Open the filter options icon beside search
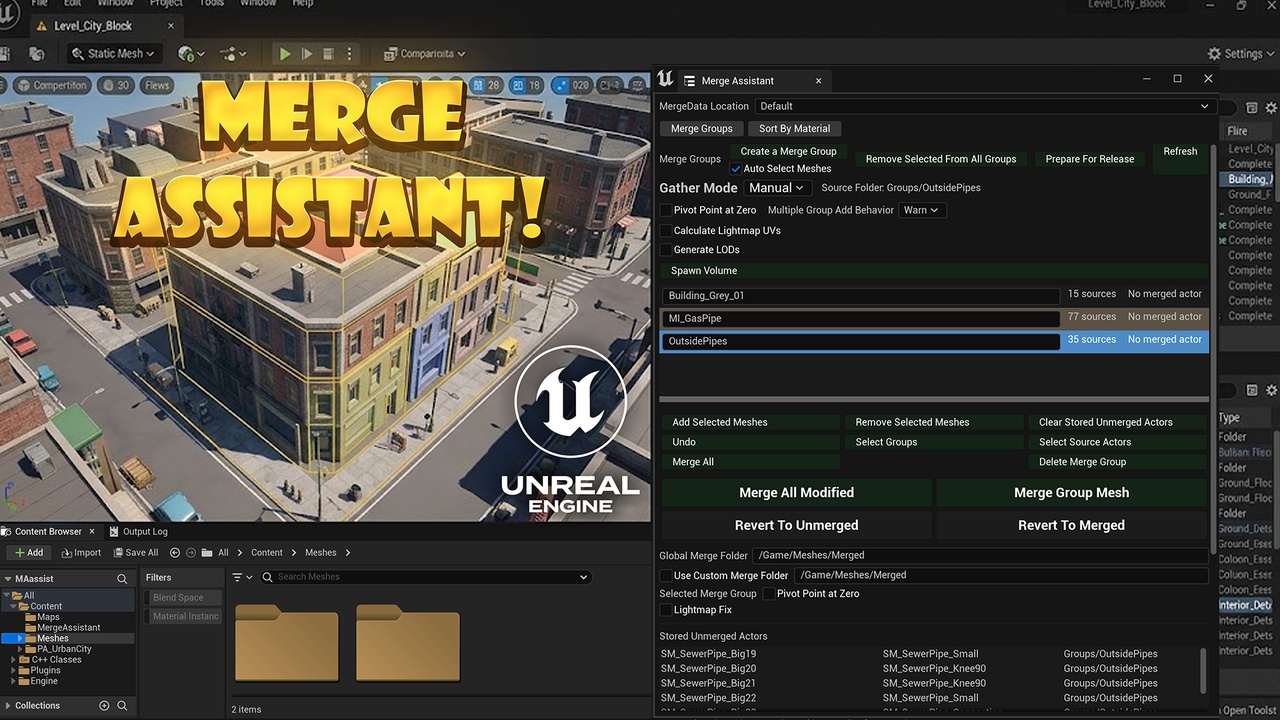The width and height of the screenshot is (1280, 720). [242, 577]
